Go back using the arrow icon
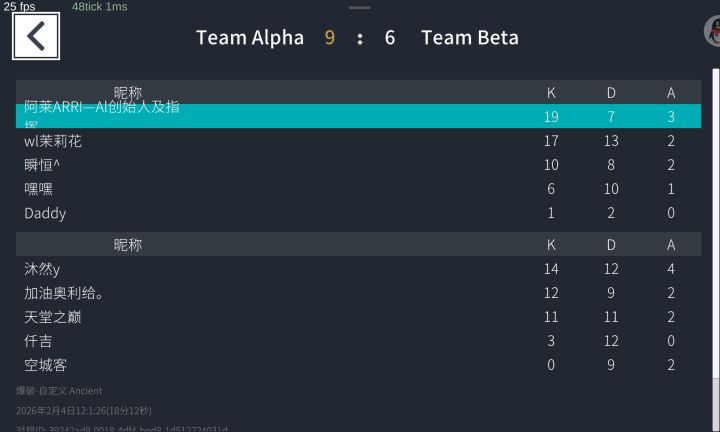Viewport: 720px width, 432px height. [36, 36]
